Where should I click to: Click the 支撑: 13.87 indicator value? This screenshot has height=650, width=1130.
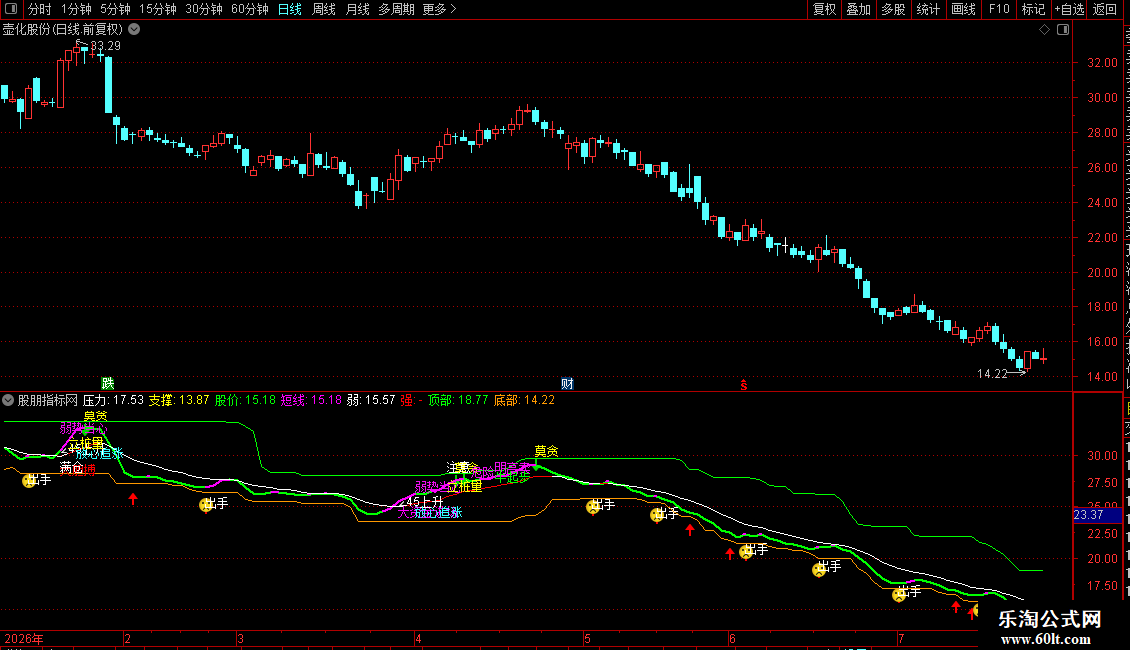click(179, 400)
